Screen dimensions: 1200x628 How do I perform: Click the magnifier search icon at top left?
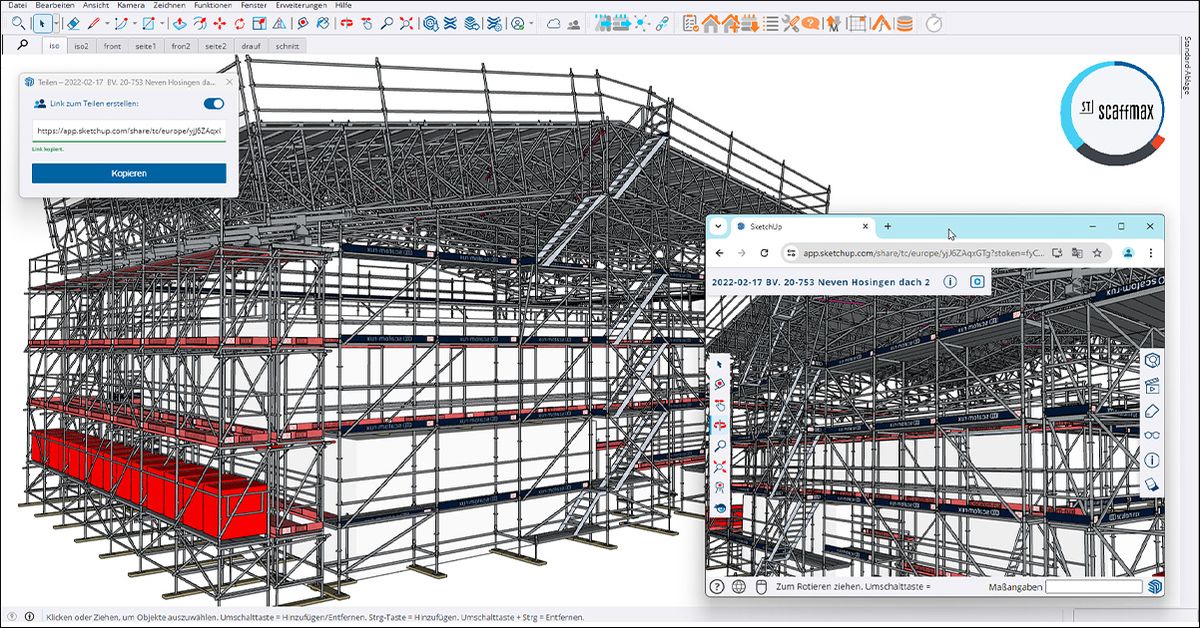point(22,45)
